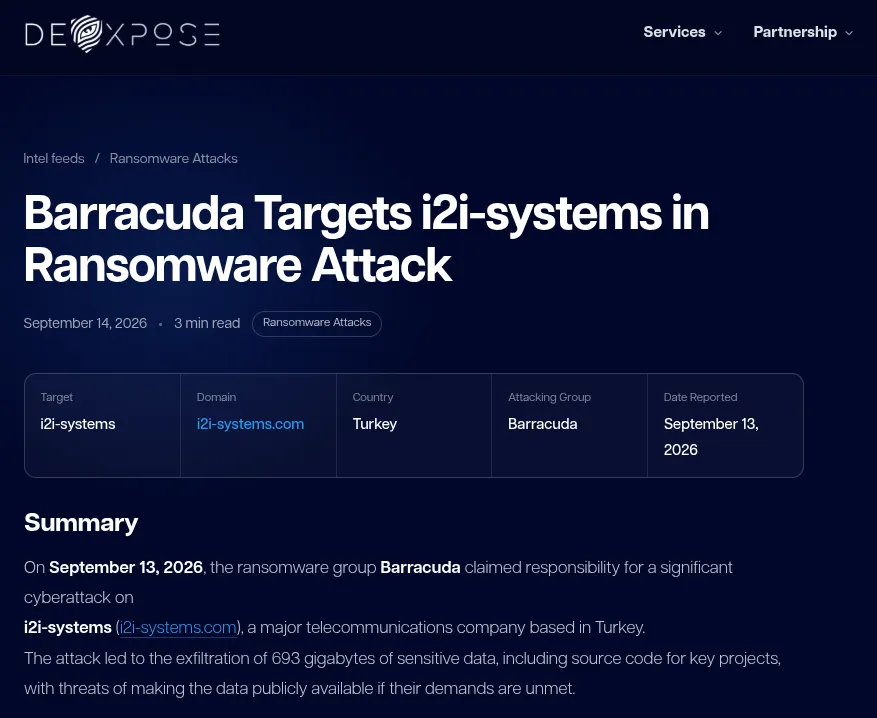Expand the Partnership chevron arrow
Screen dimensions: 877x718
pos(849,33)
